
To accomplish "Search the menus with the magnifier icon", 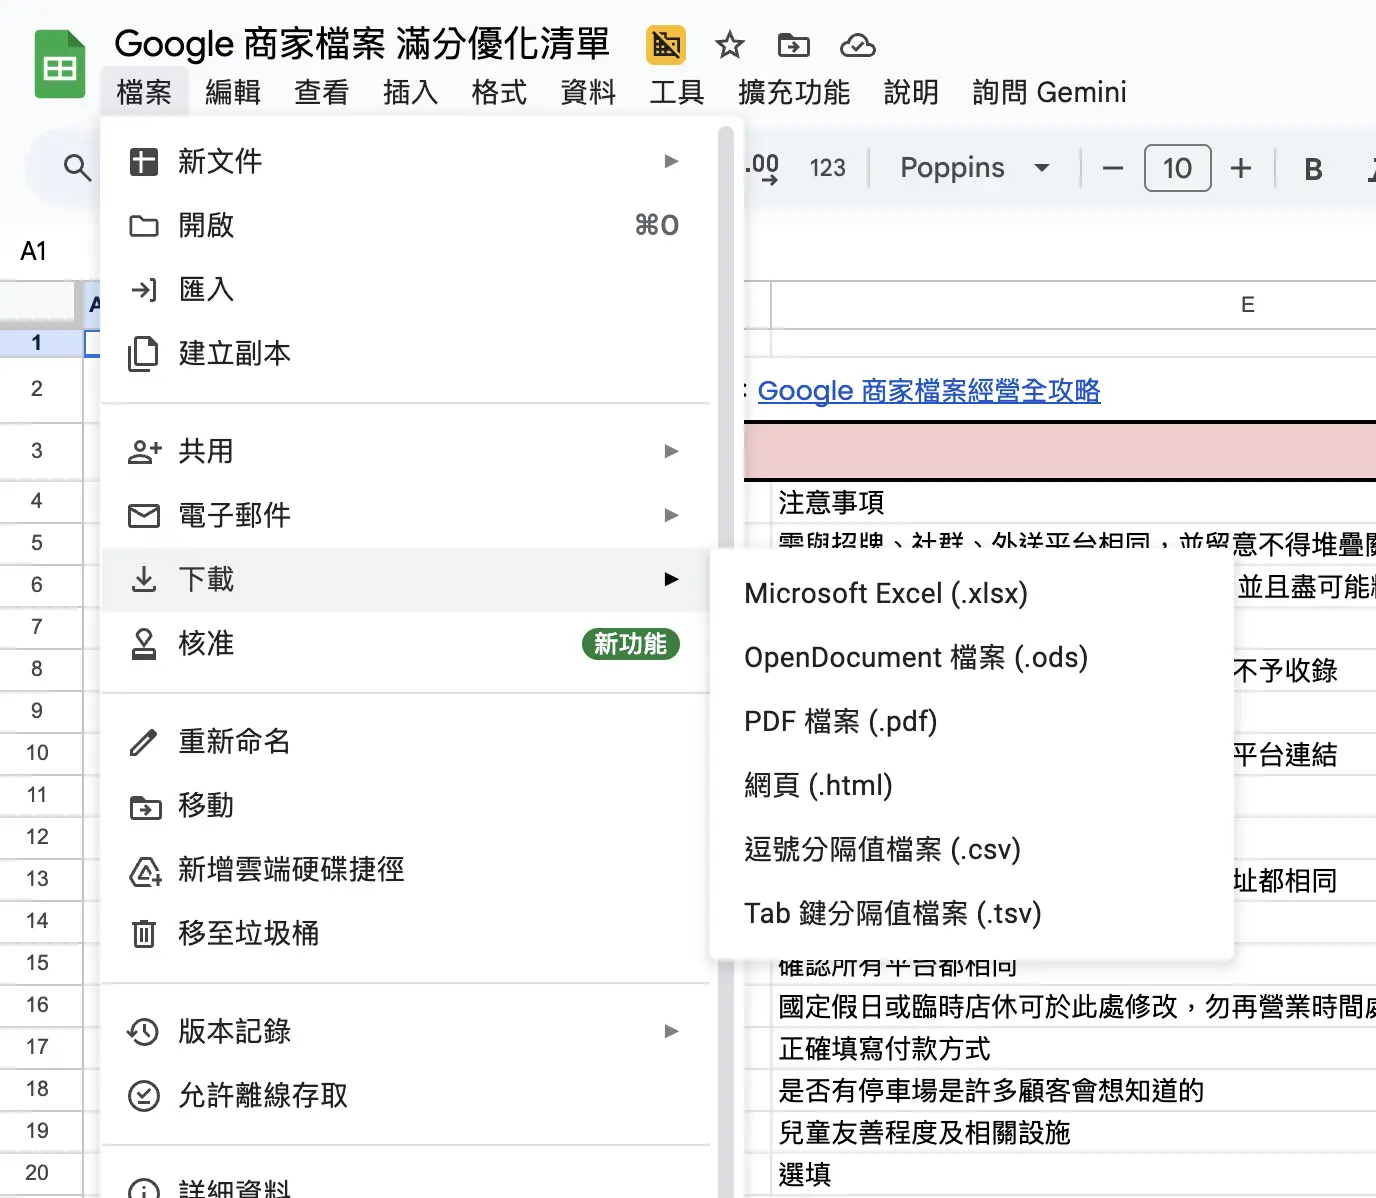I will click(77, 168).
